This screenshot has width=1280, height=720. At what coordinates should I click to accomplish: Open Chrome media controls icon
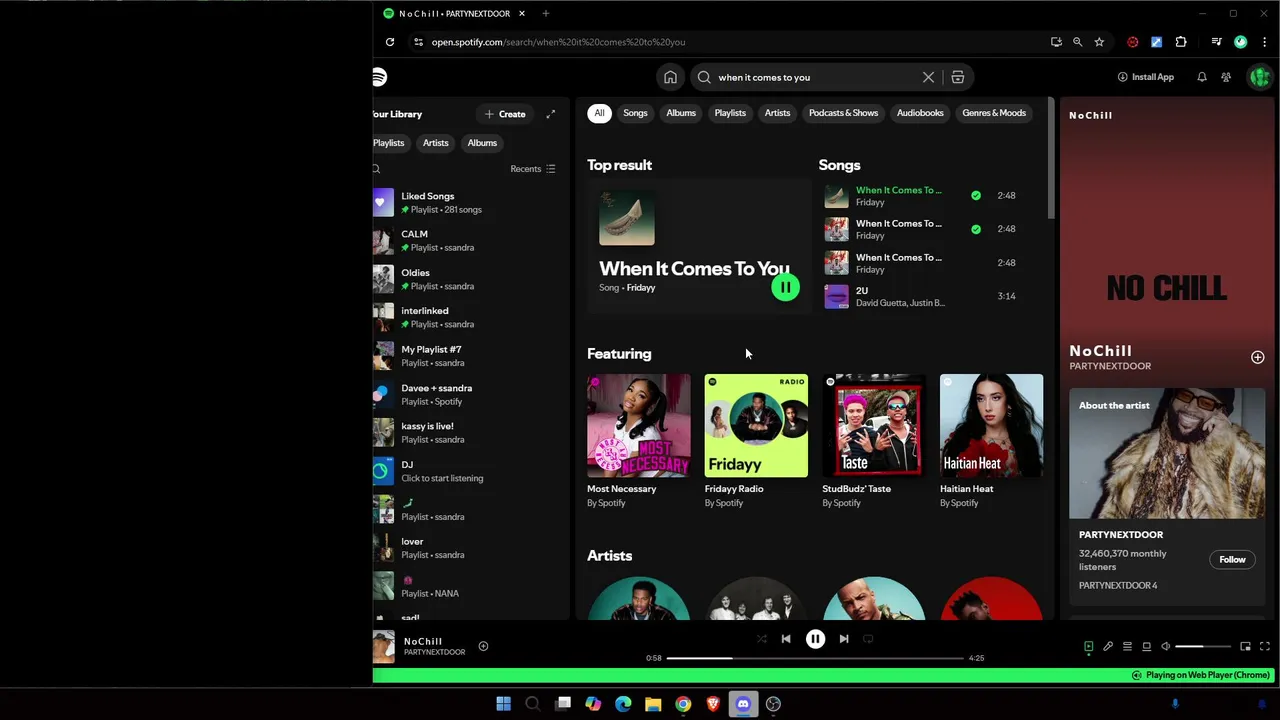click(1216, 42)
